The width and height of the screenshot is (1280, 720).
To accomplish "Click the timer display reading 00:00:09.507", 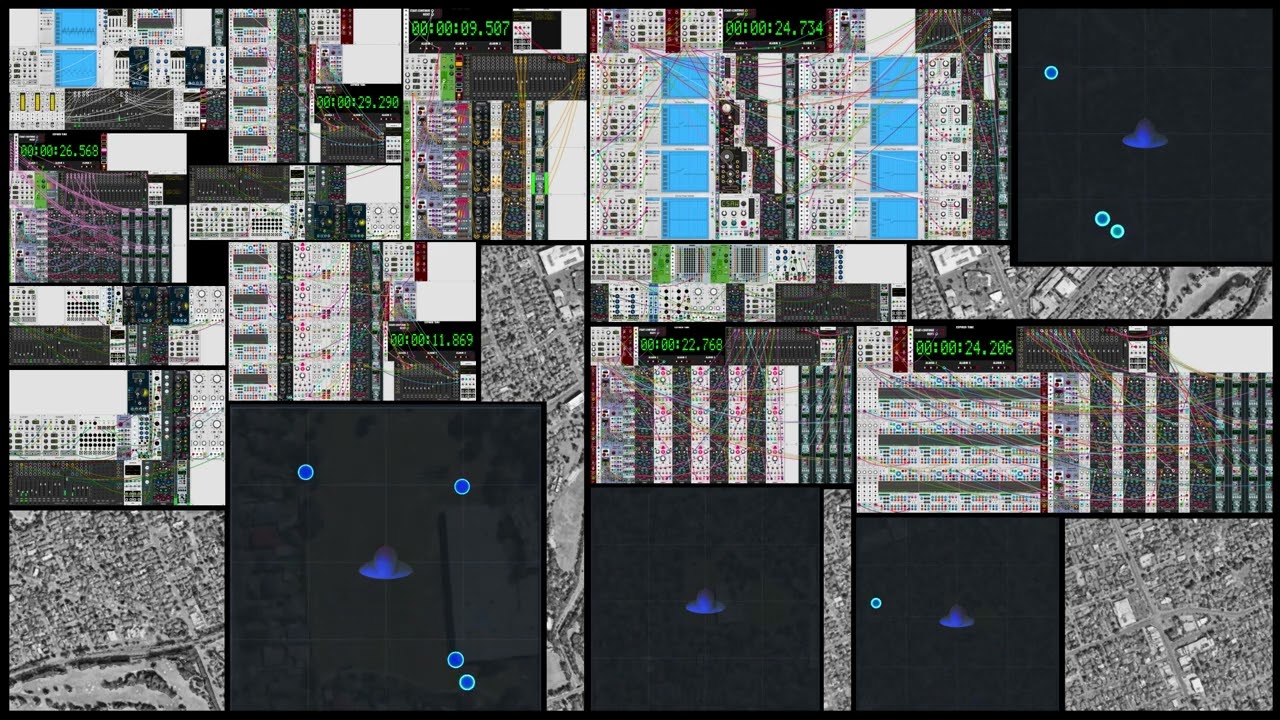I will pyautogui.click(x=461, y=29).
